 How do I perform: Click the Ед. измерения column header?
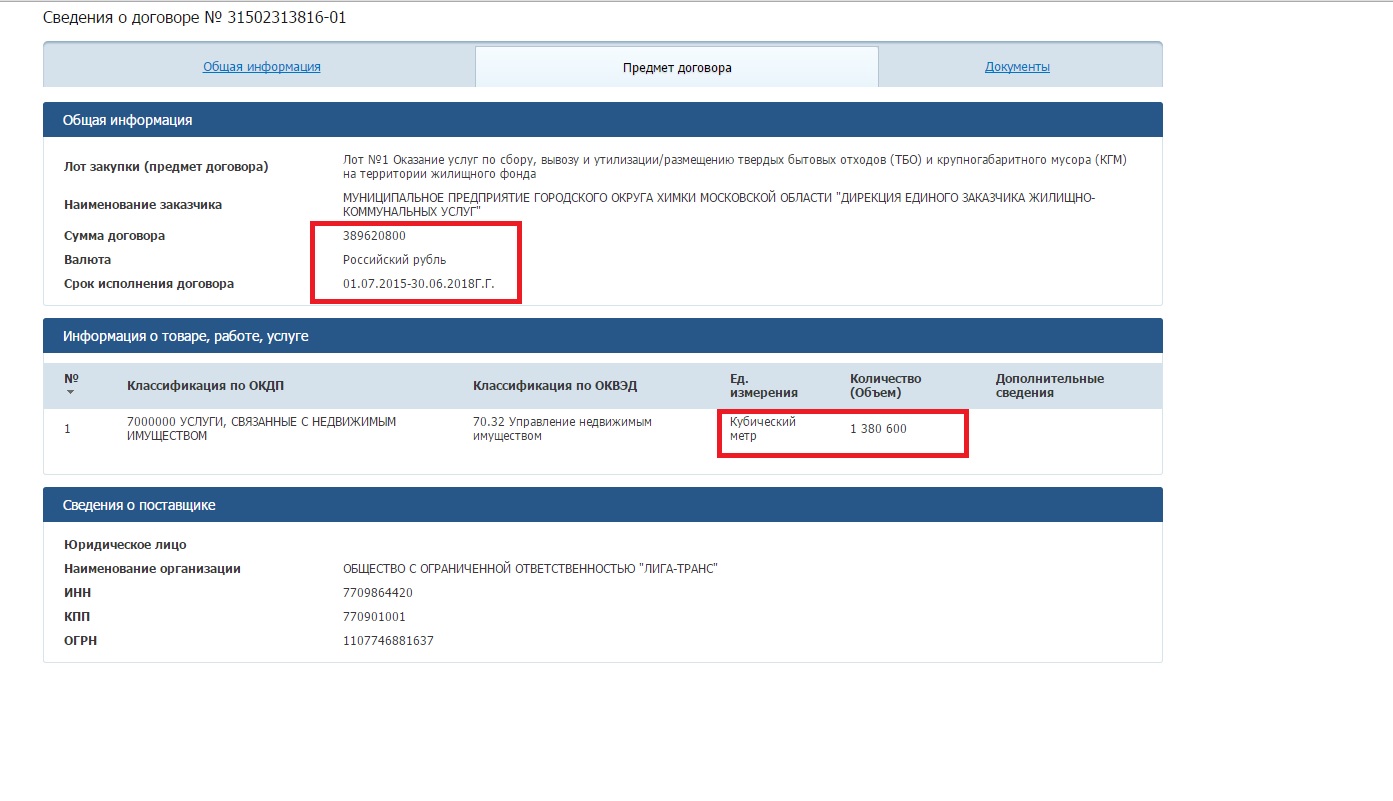click(764, 386)
